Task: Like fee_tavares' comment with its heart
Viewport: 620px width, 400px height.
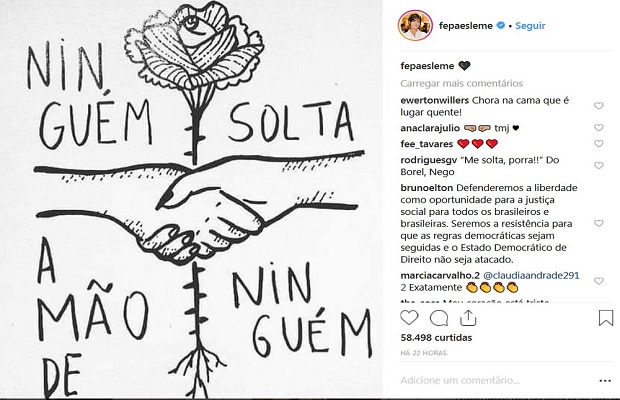Action: coord(599,143)
